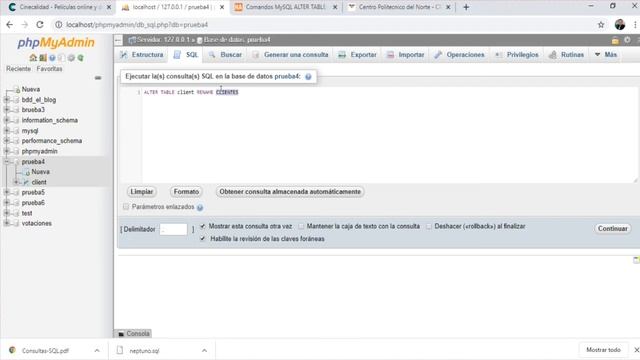This screenshot has width=640, height=360.
Task: Close the downloads bar
Action: (636, 350)
